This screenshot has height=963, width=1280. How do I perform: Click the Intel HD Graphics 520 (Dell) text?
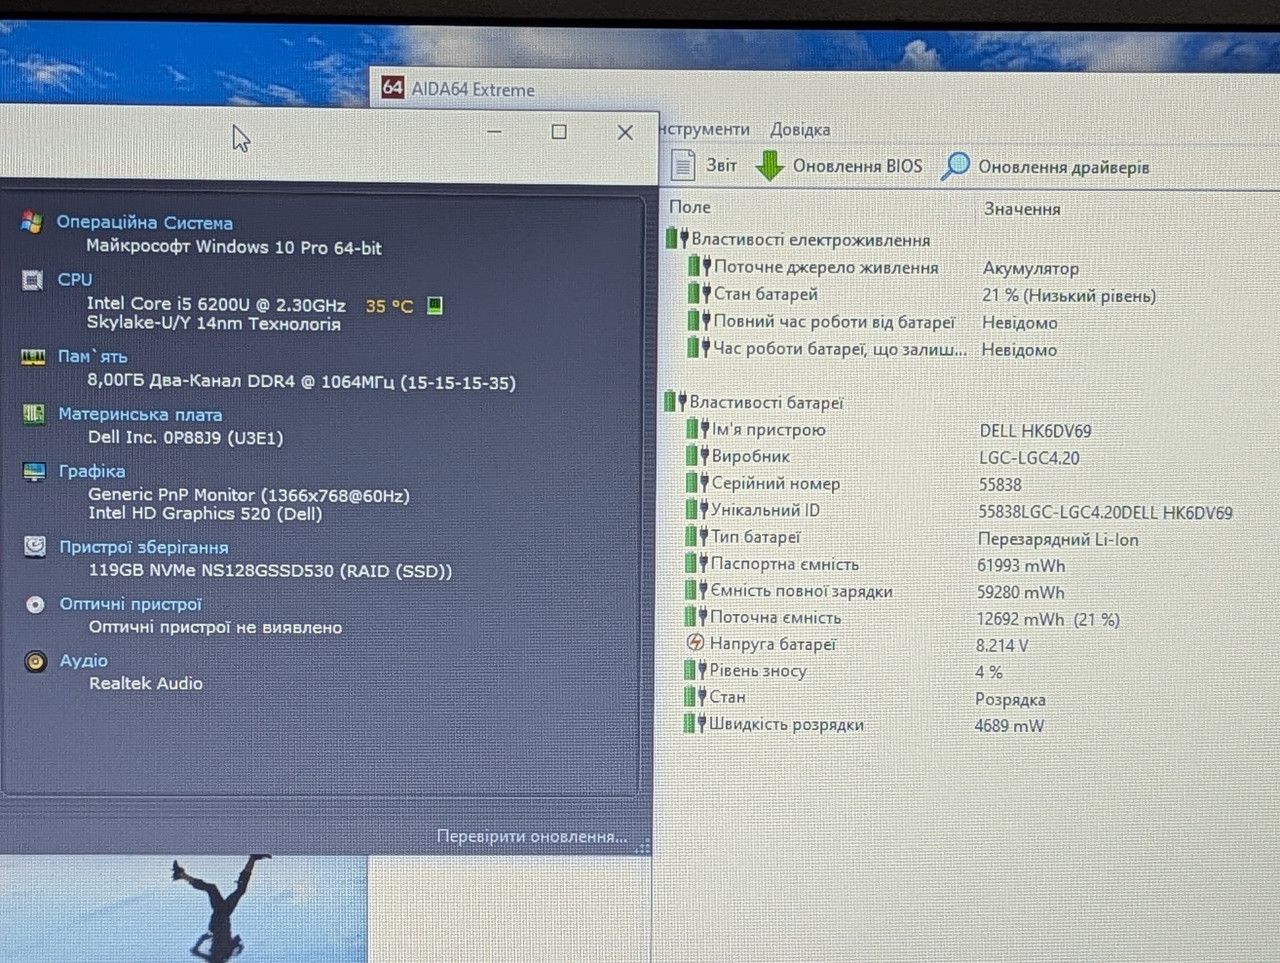pos(205,513)
